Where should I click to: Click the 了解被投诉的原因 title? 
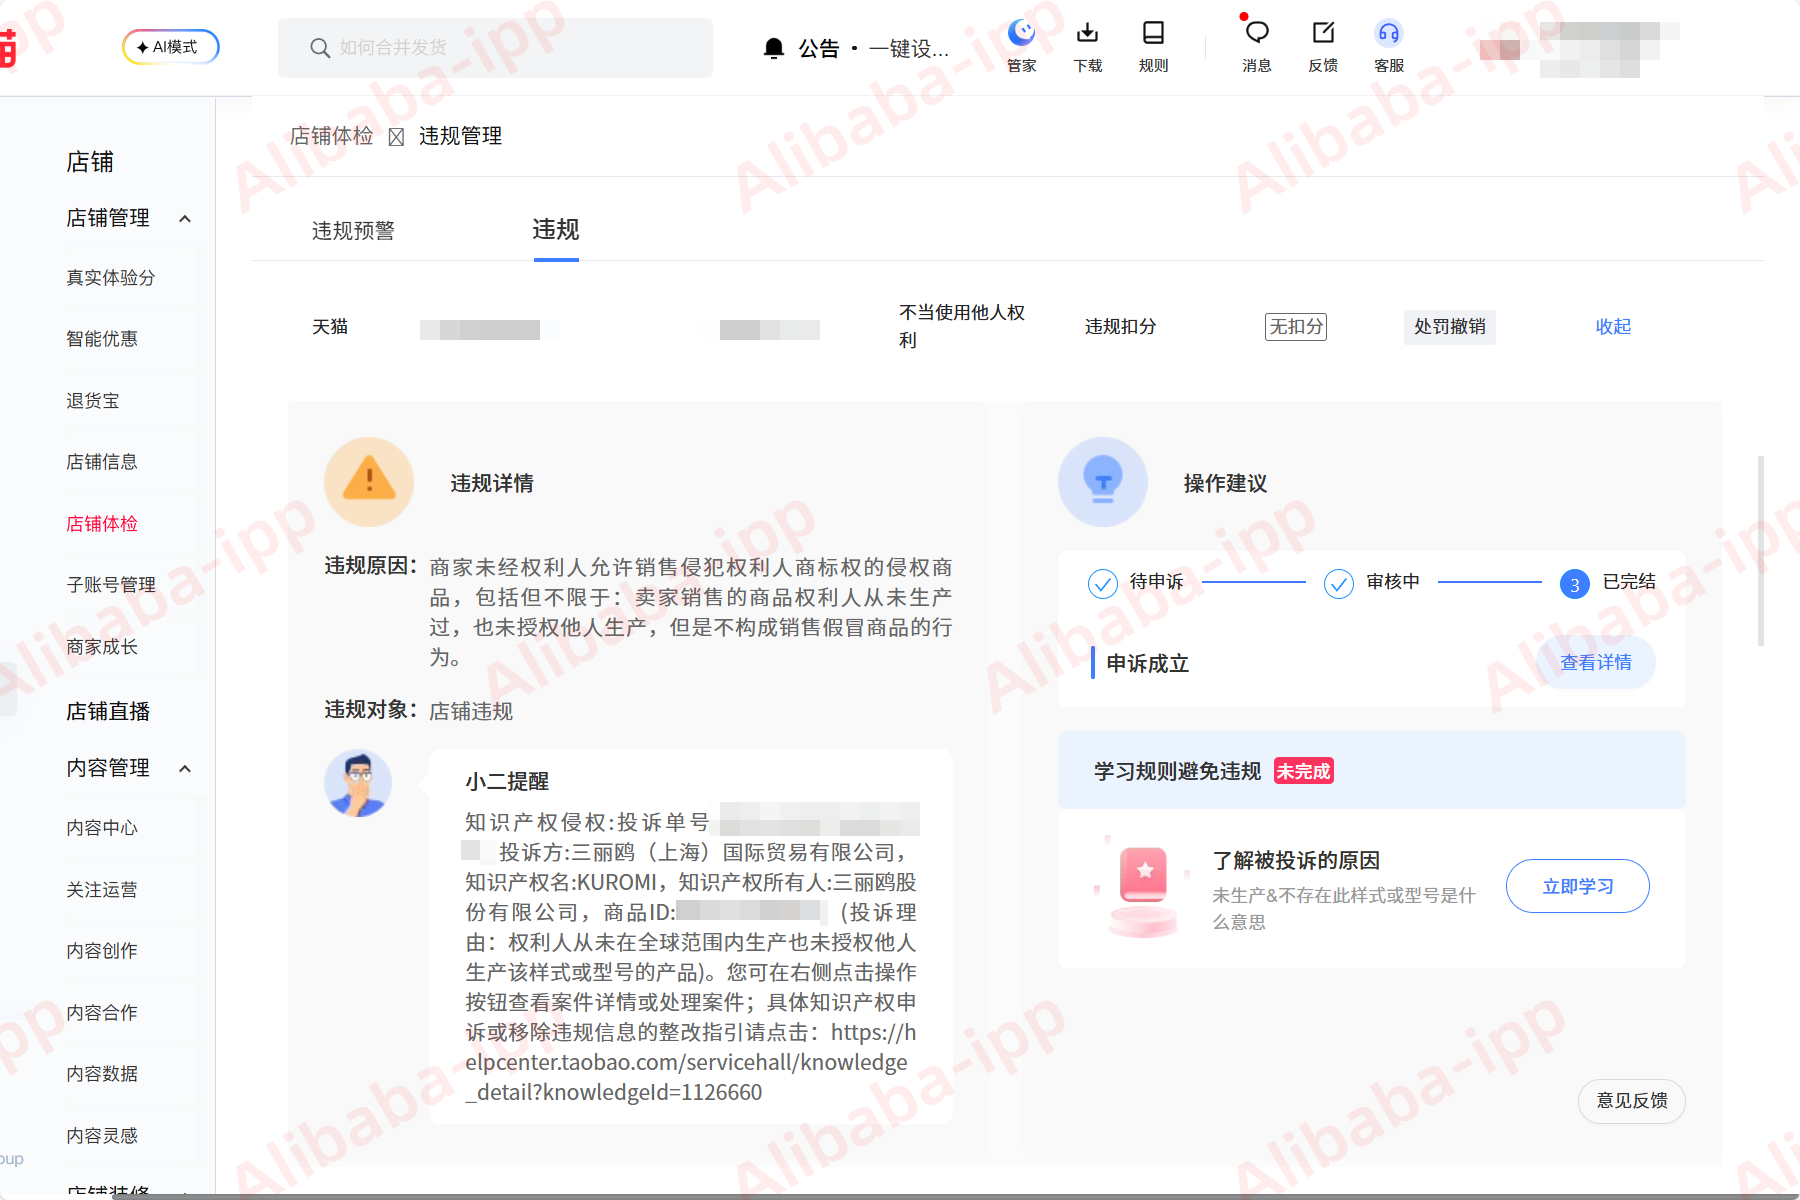pyautogui.click(x=1296, y=861)
